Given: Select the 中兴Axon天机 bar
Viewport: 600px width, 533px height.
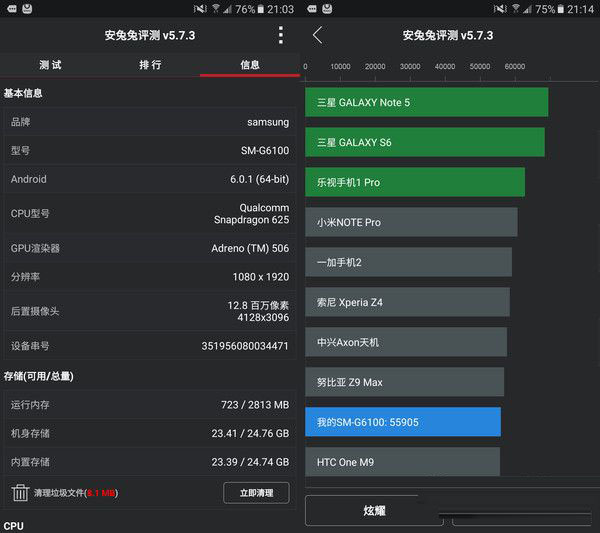Looking at the screenshot, I should [406, 342].
